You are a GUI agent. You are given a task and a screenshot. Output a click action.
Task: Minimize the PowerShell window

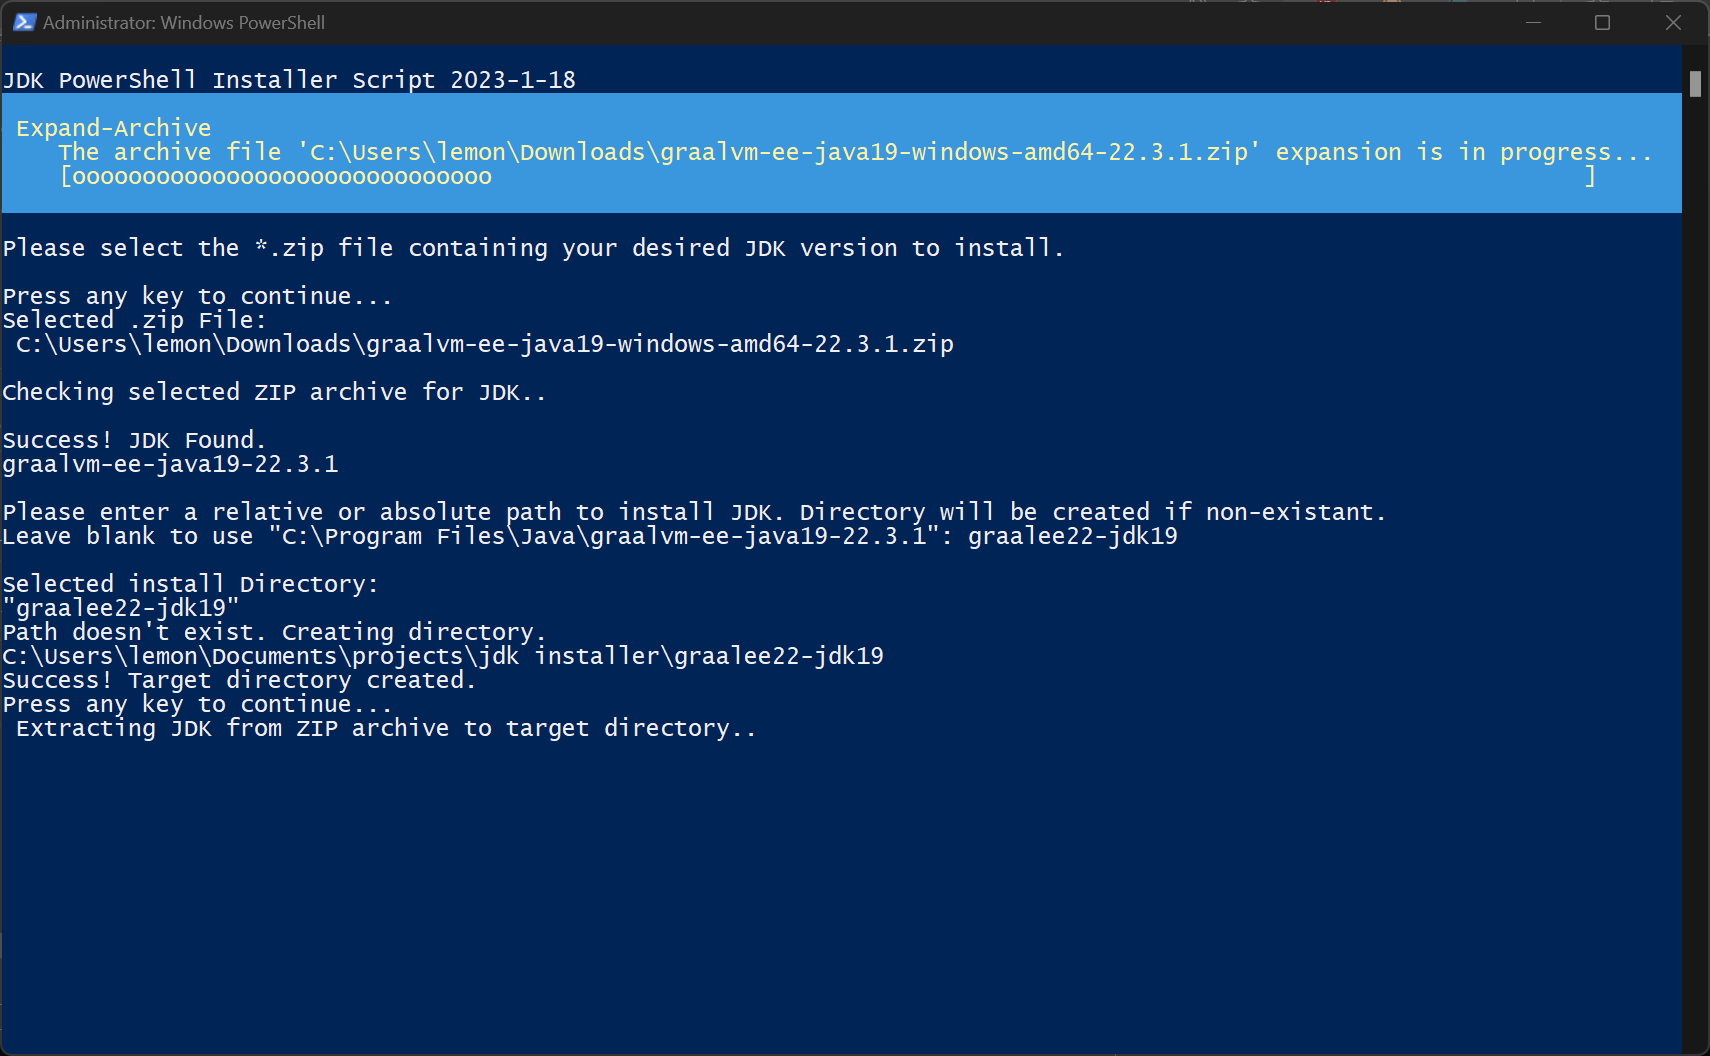coord(1536,21)
